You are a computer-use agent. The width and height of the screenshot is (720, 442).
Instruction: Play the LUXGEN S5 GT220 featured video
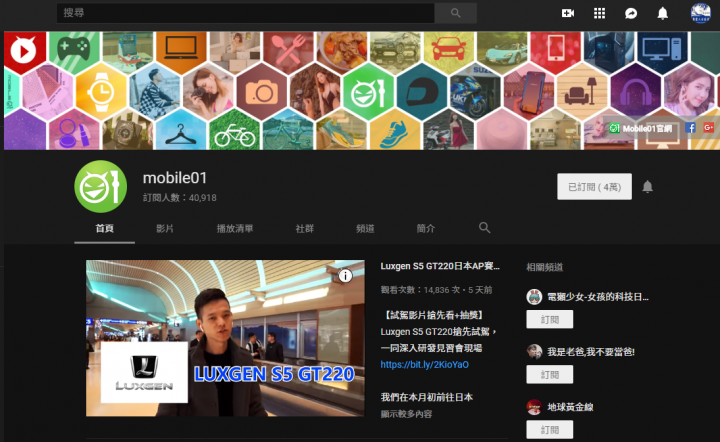coord(225,338)
